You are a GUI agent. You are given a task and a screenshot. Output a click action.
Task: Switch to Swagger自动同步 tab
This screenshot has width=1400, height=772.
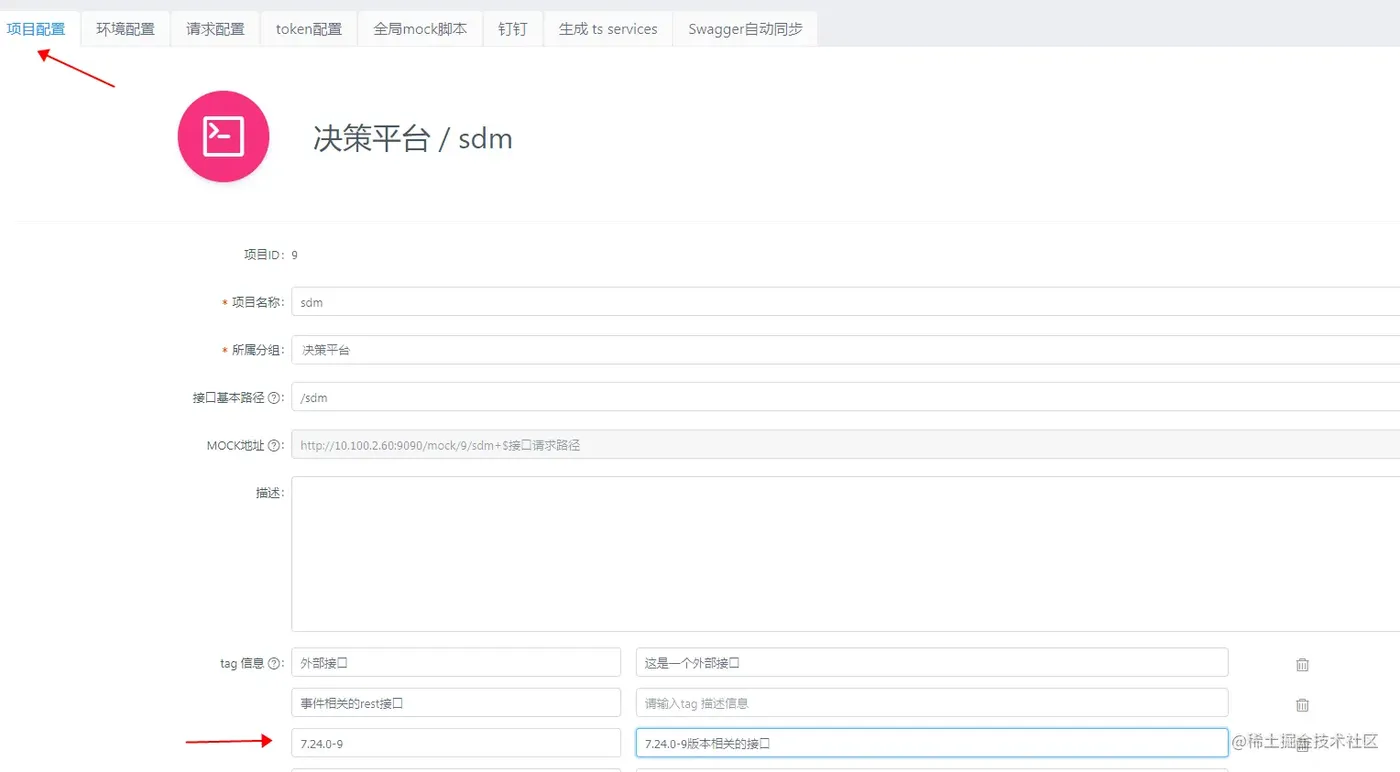[x=745, y=29]
